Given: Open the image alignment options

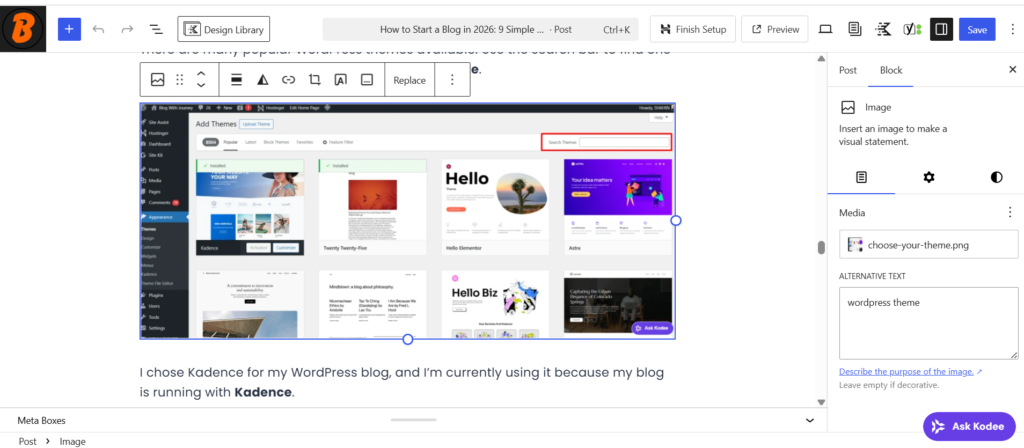Looking at the screenshot, I should [236, 80].
